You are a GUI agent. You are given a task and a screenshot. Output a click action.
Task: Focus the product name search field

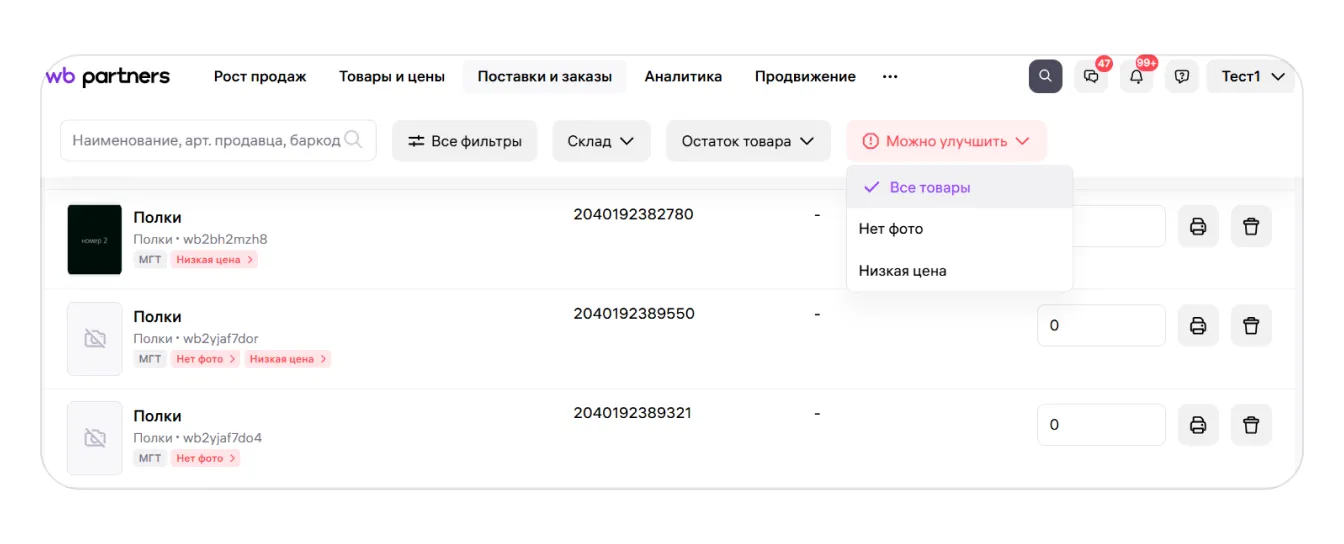(206, 141)
